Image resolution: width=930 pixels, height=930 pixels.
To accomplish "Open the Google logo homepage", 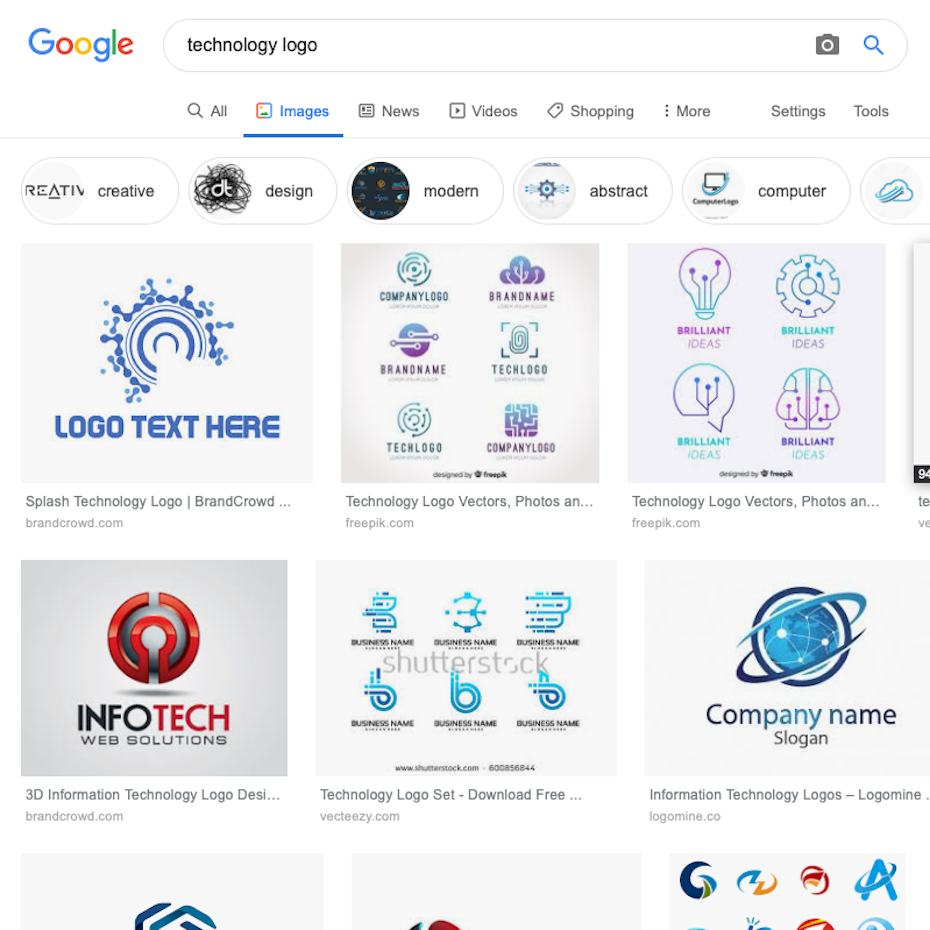I will click(x=81, y=44).
